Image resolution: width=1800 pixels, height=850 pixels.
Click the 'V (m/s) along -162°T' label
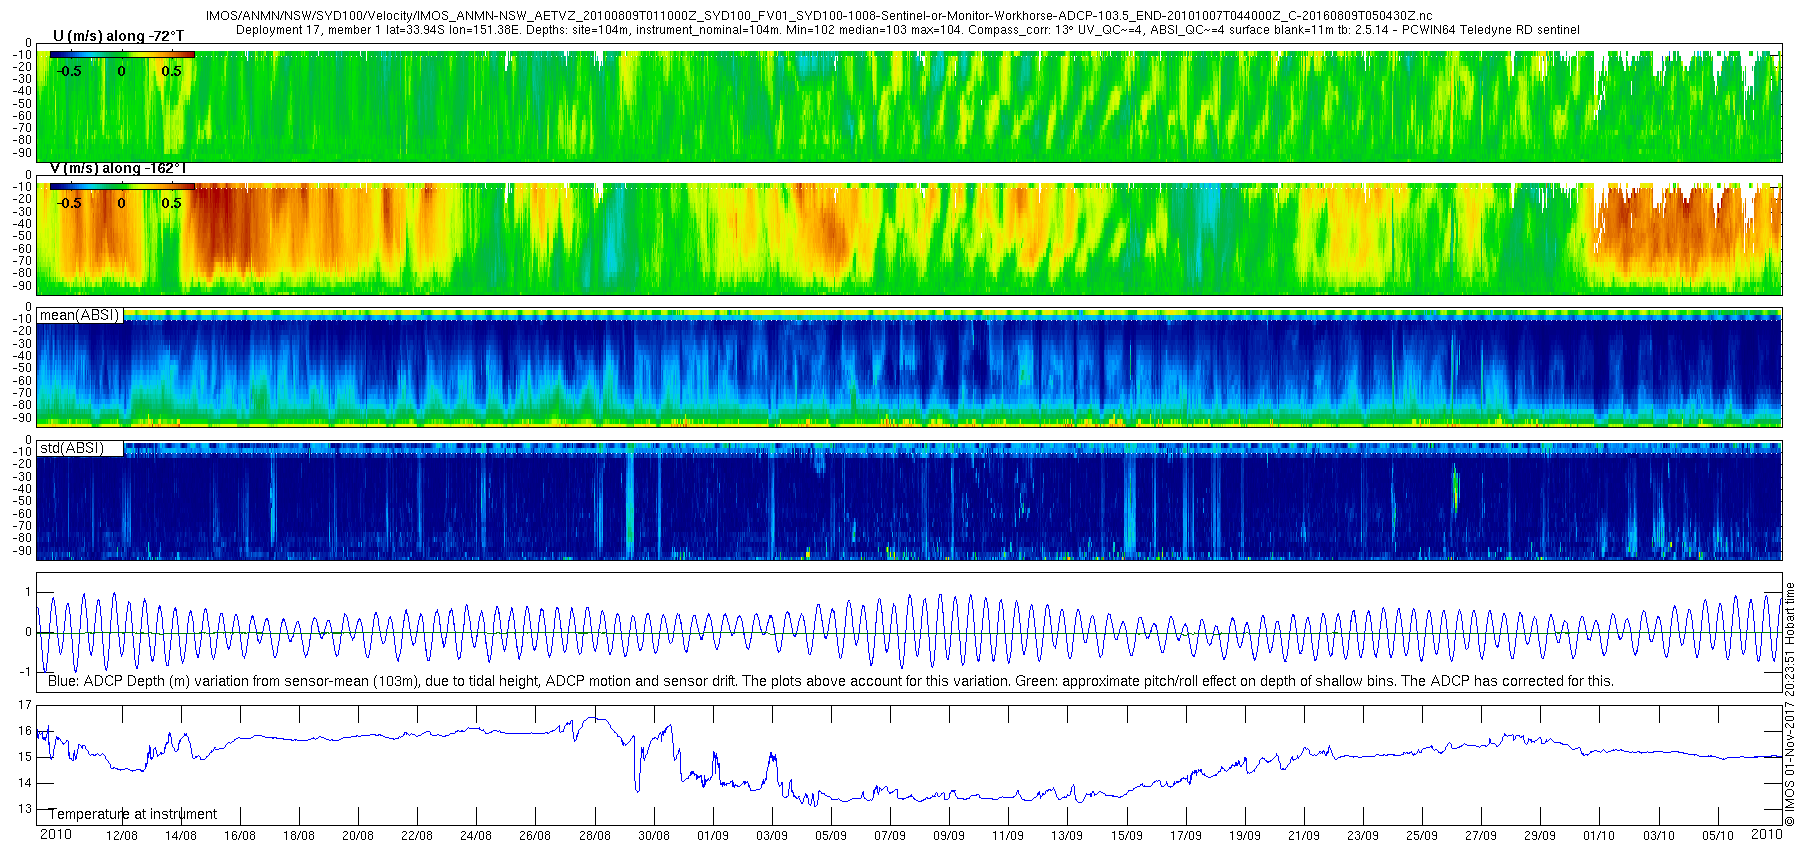118,168
